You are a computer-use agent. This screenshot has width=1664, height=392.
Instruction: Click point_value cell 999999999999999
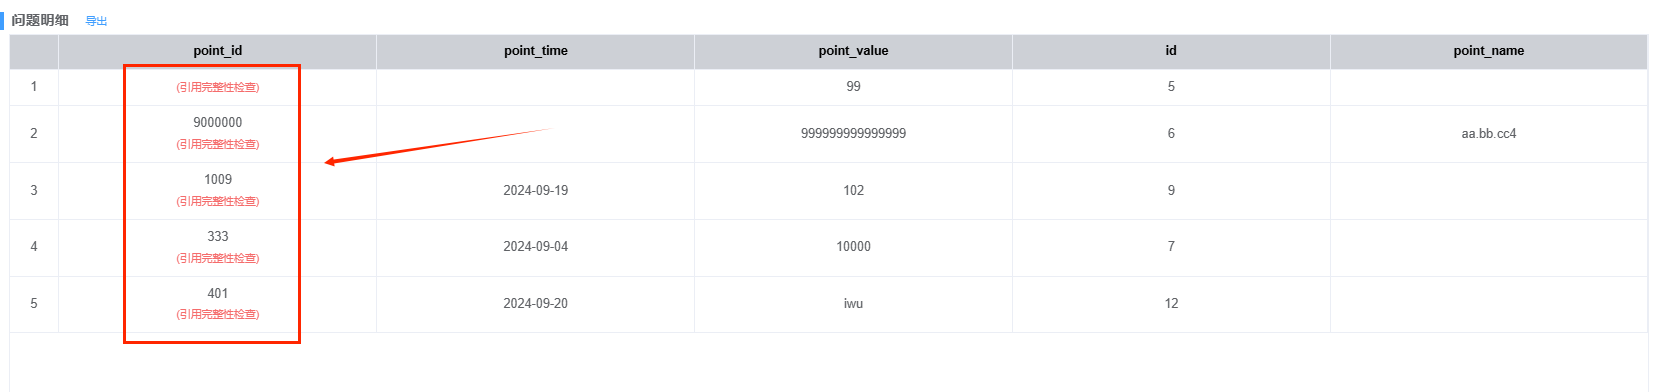pos(853,133)
